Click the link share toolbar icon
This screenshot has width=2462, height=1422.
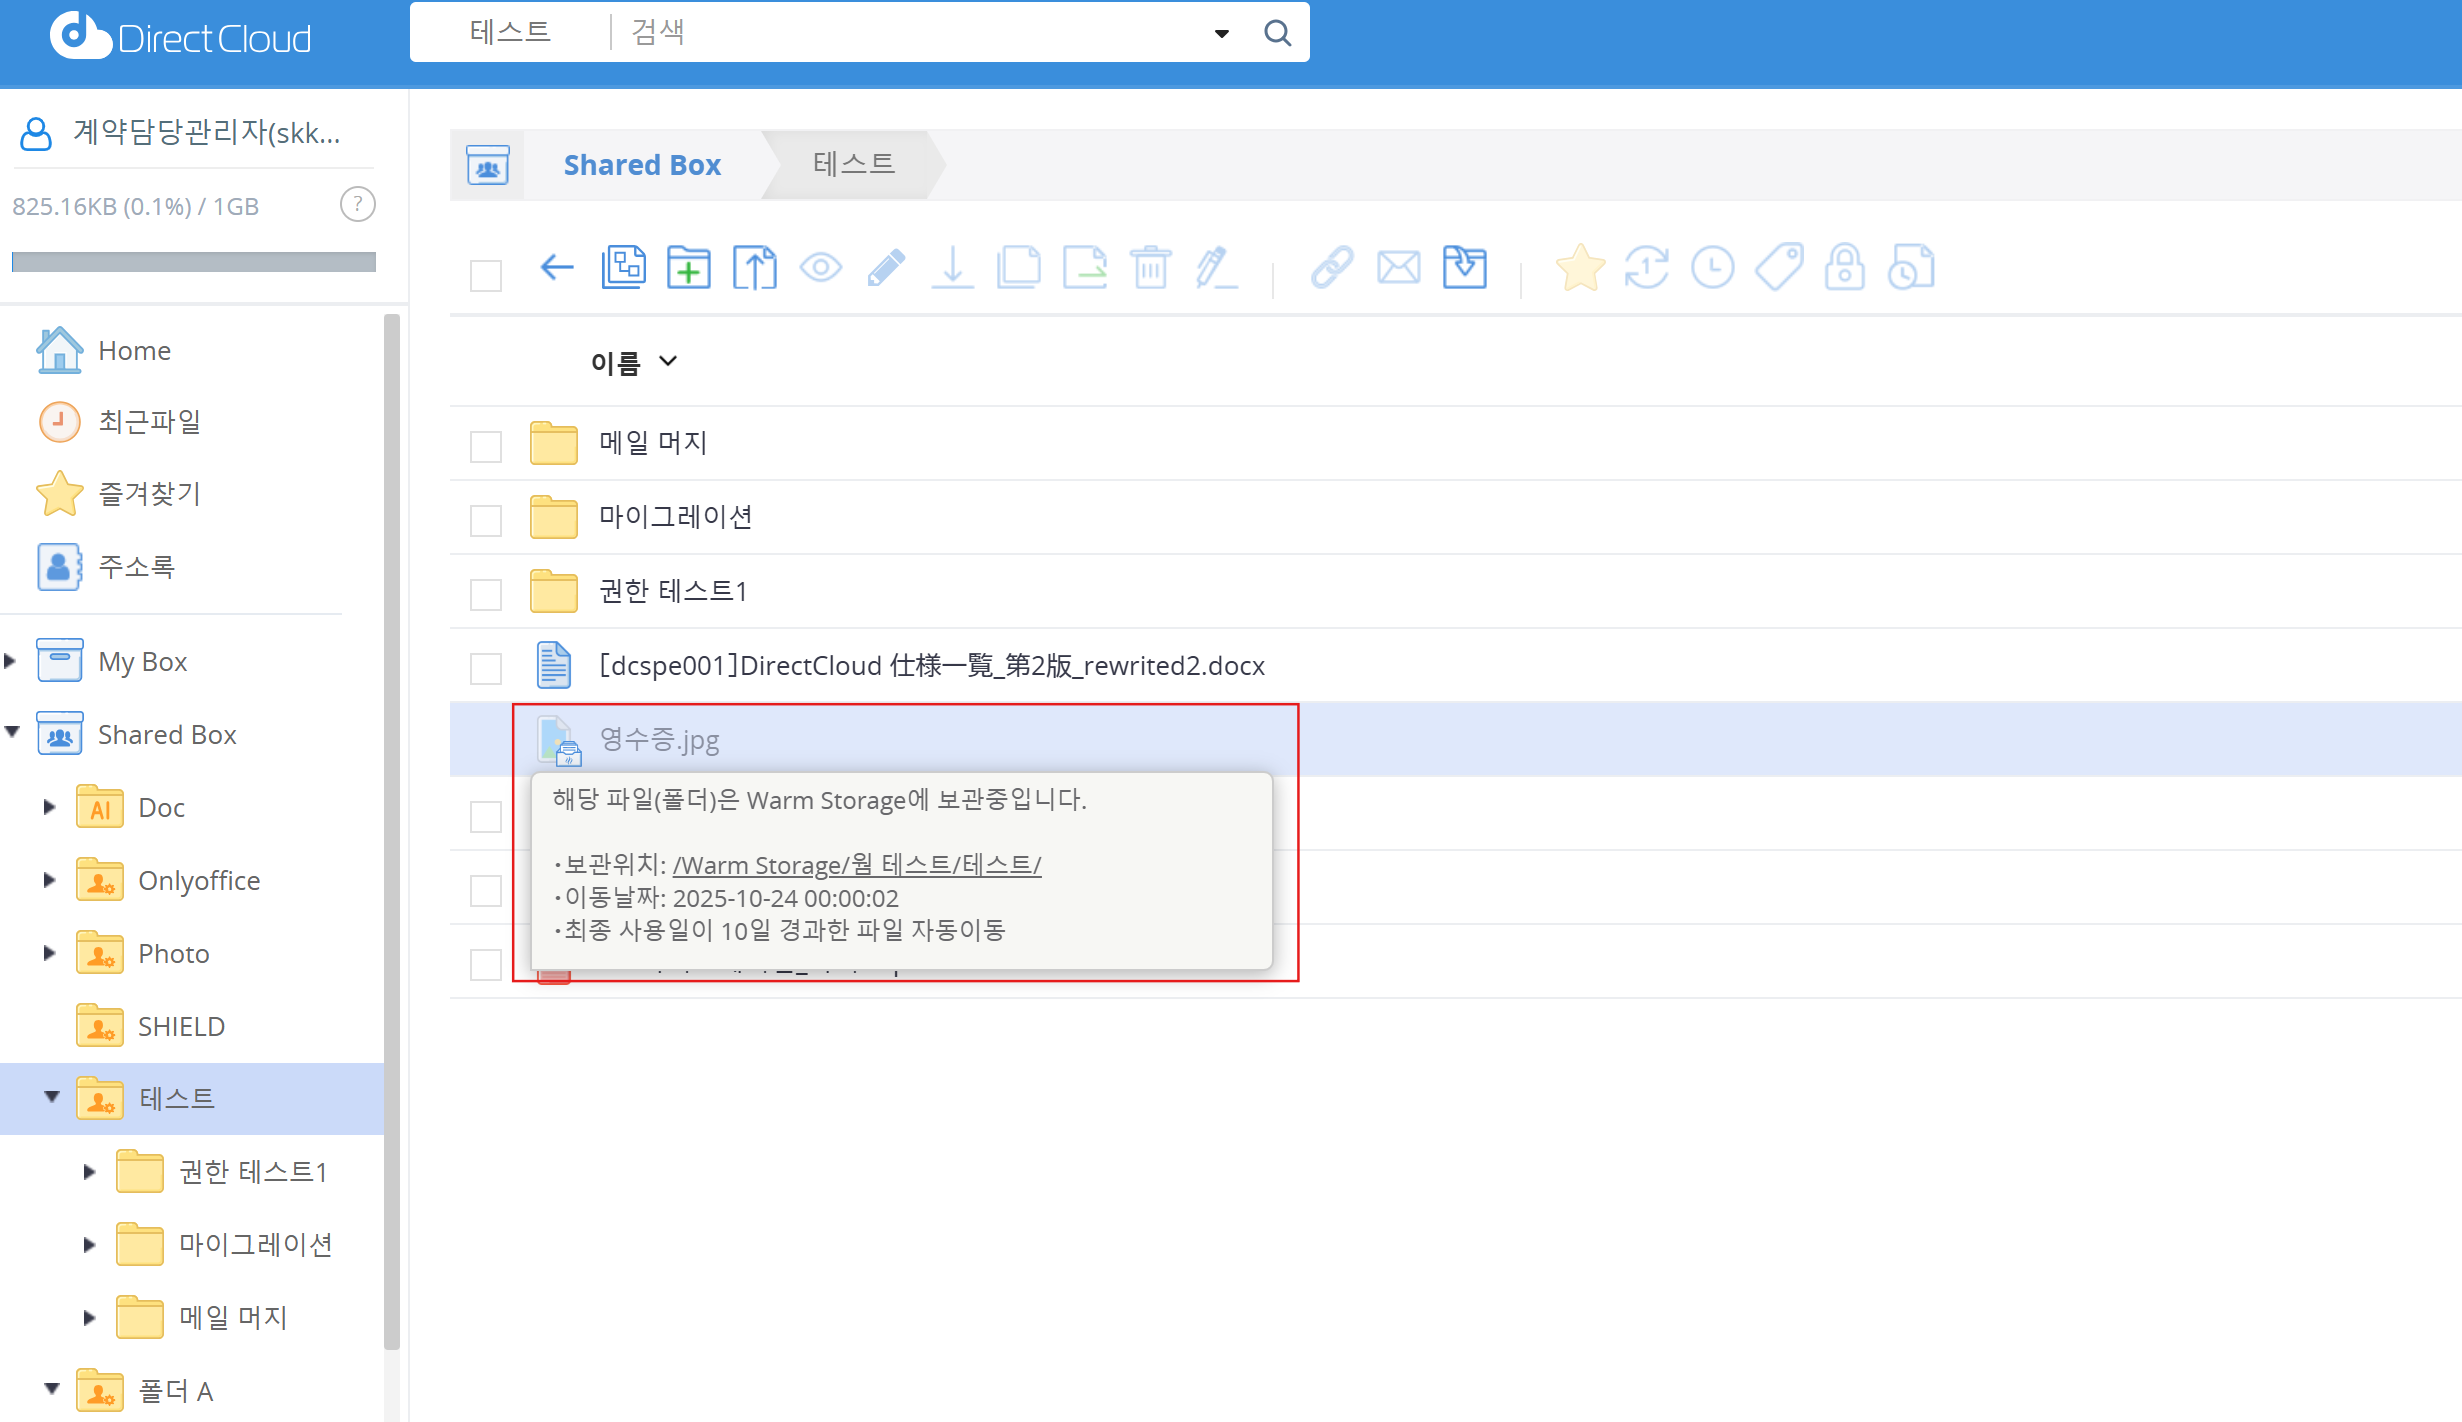tap(1332, 268)
